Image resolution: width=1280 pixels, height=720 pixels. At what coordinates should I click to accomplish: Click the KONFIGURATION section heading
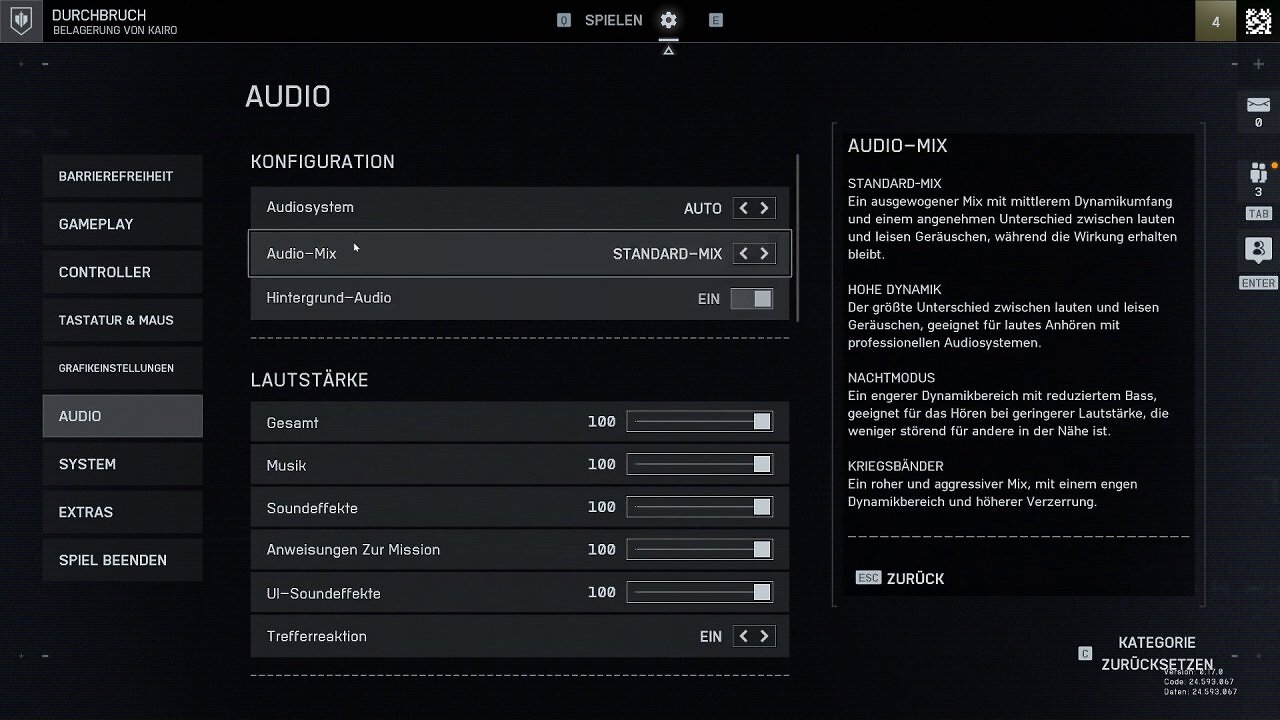(x=323, y=161)
